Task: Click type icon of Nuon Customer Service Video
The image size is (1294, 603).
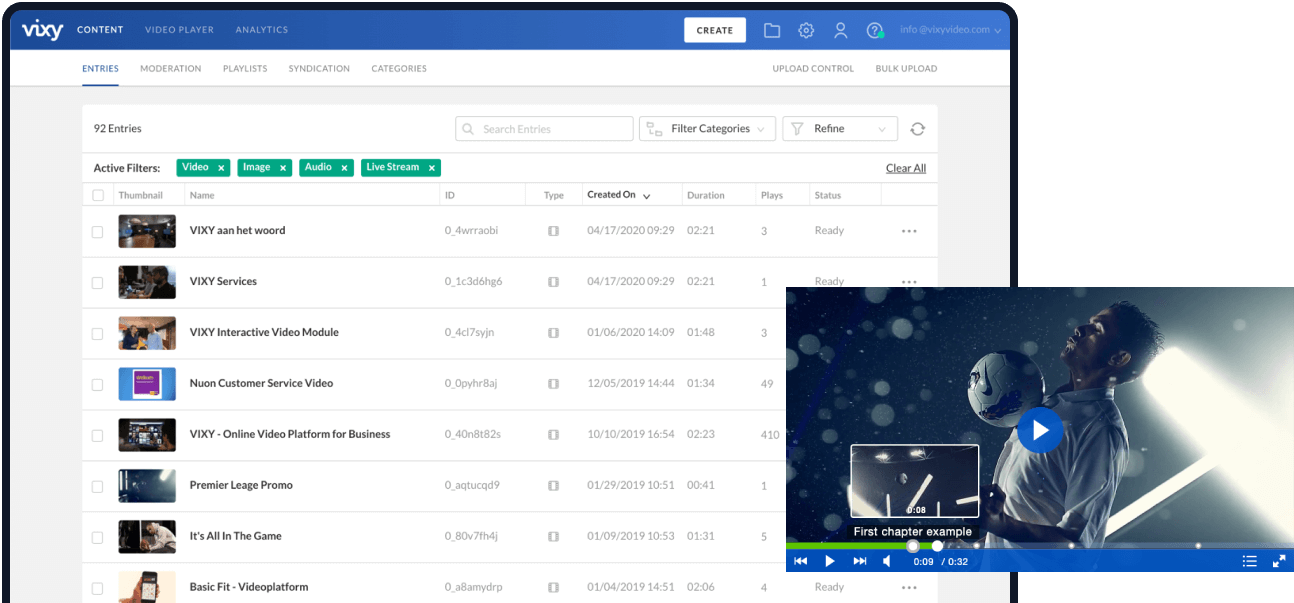Action: click(553, 384)
